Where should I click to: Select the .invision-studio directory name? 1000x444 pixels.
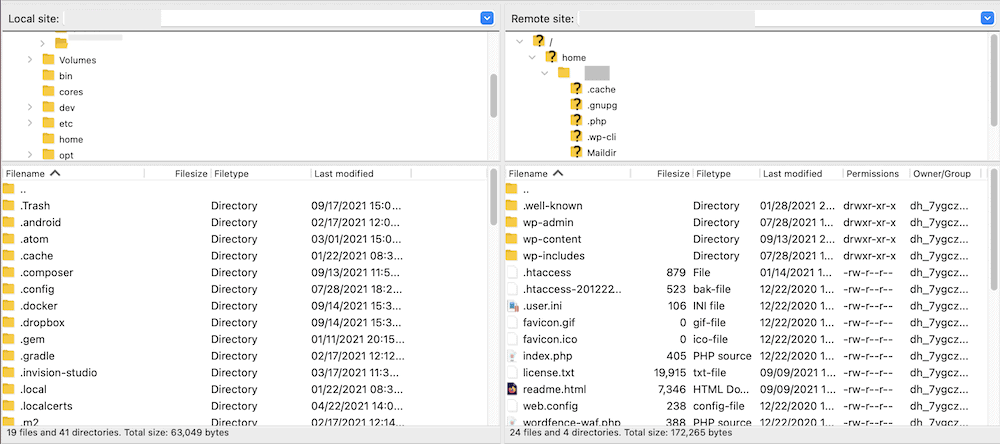59,372
